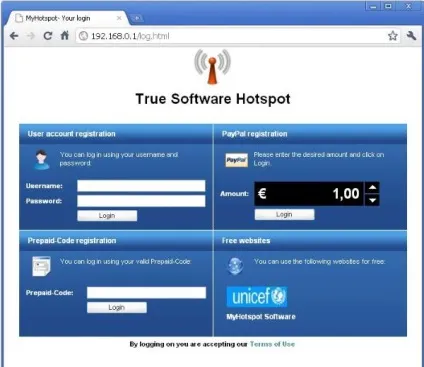Image resolution: width=424 pixels, height=367 pixels.
Task: Click the Prepaid-Code registration header
Action: pos(72,241)
